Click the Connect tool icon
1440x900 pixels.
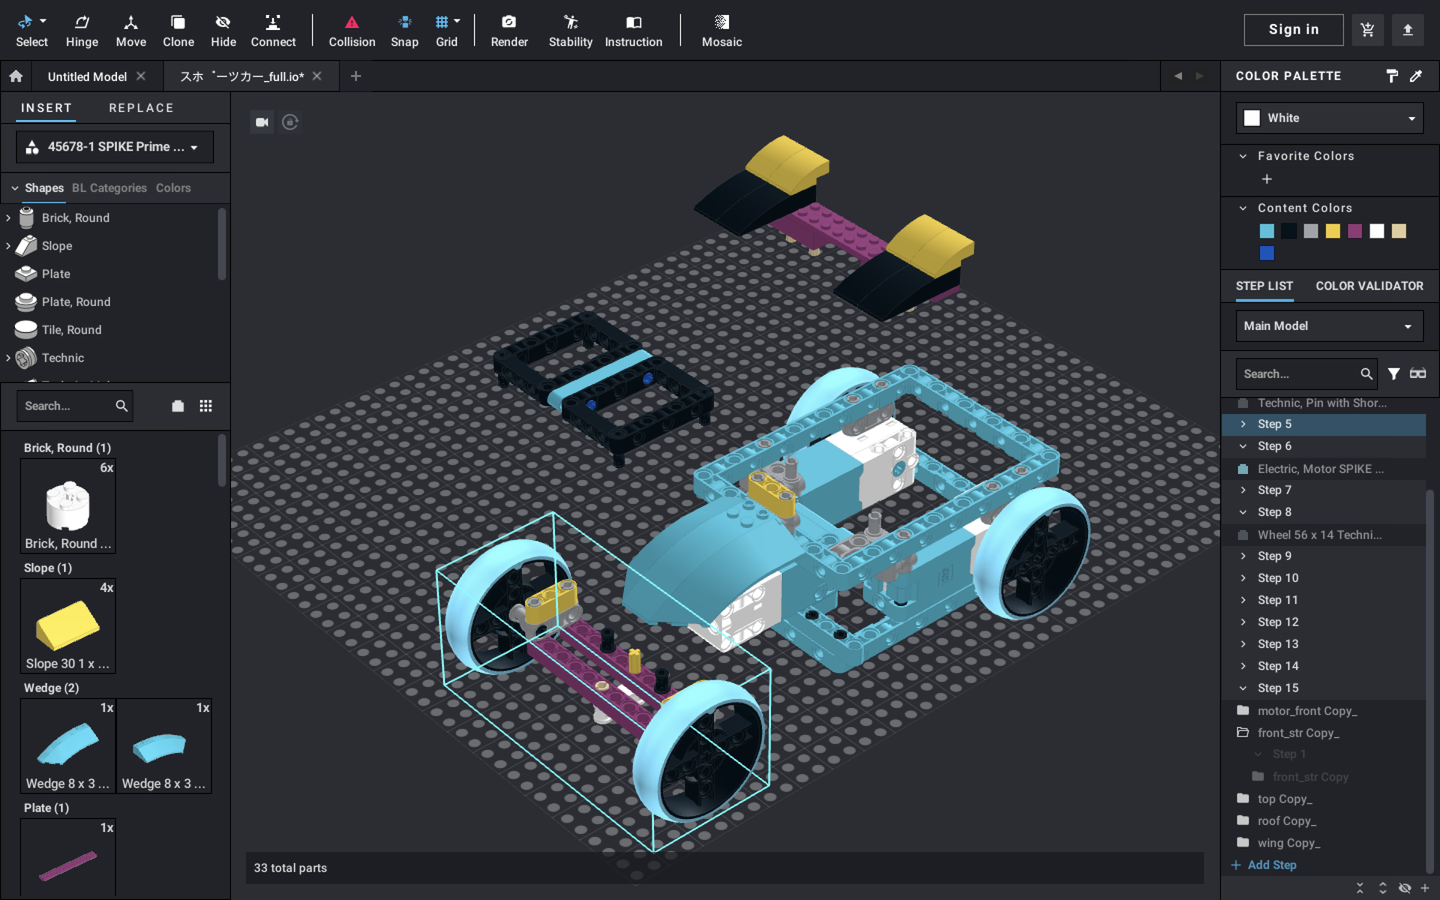[x=273, y=30]
